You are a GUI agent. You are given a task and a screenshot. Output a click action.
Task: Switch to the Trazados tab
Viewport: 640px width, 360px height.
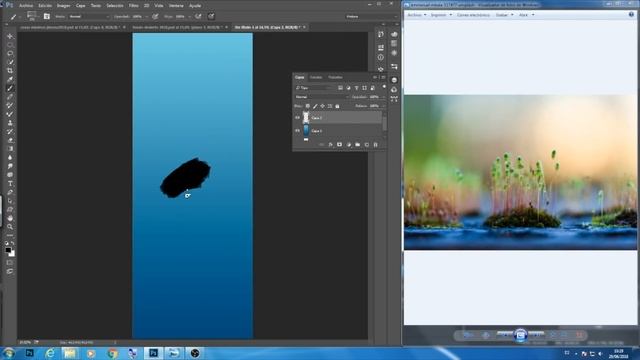pos(335,77)
